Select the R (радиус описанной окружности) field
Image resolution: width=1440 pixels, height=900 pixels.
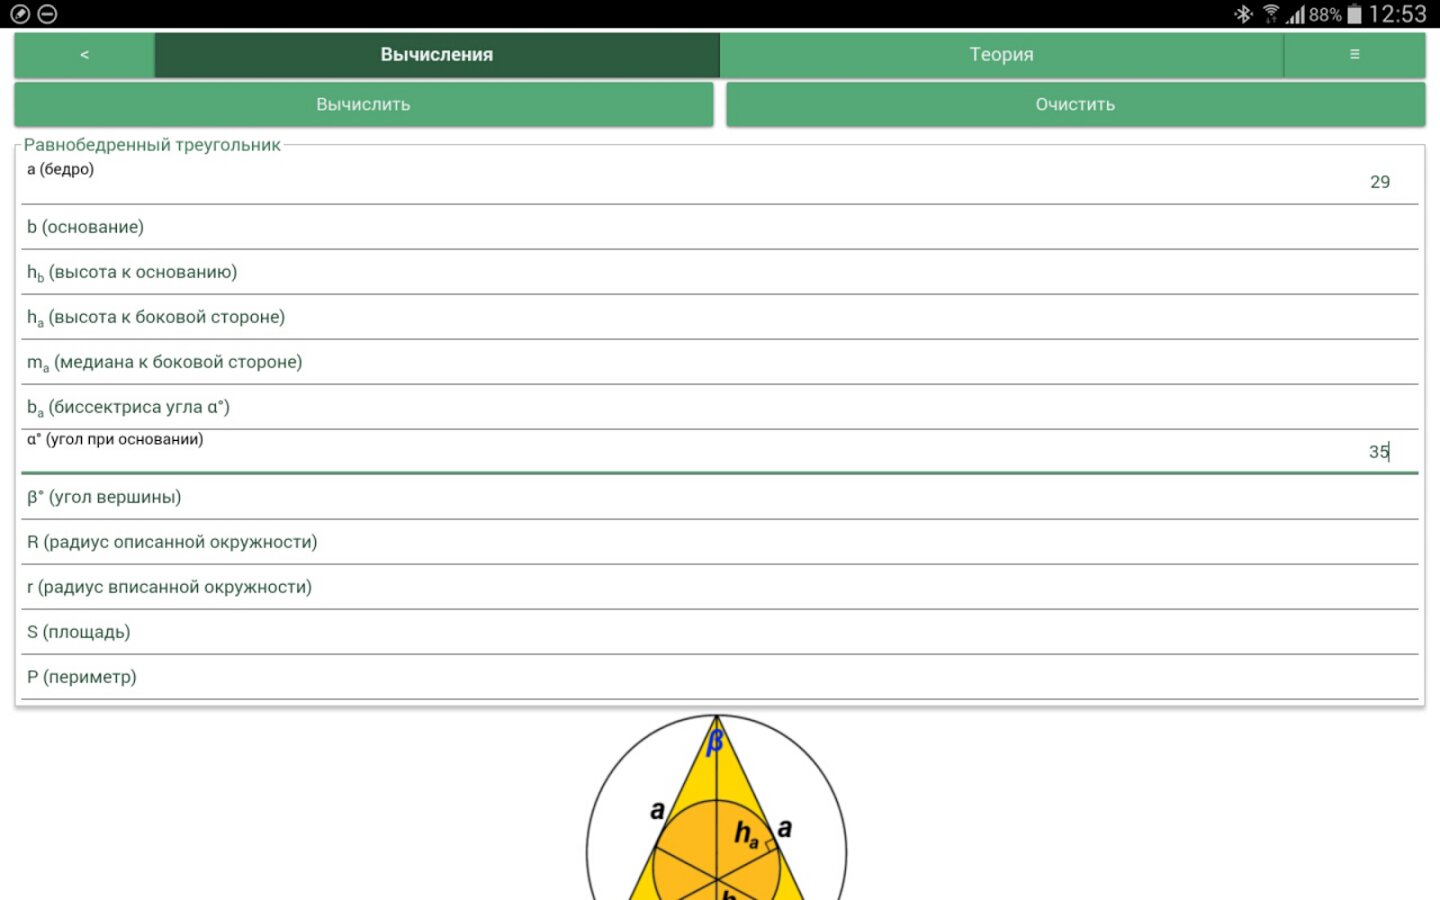(x=720, y=543)
